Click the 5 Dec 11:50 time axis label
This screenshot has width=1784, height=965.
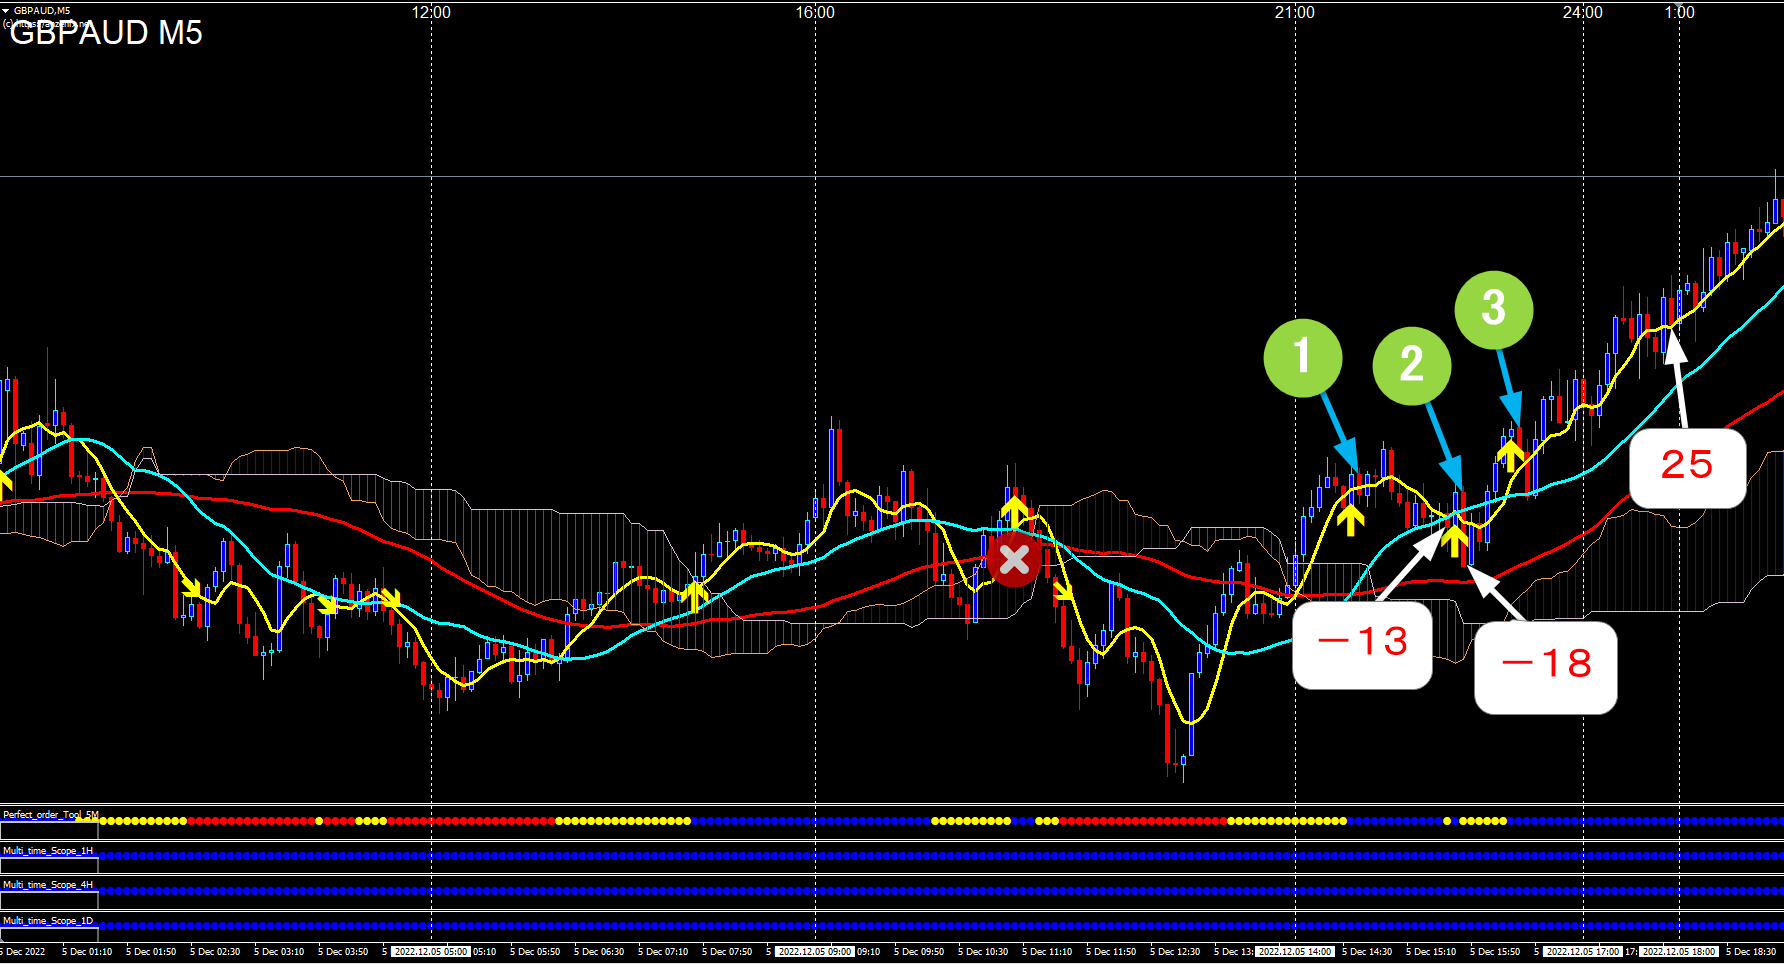1111,952
